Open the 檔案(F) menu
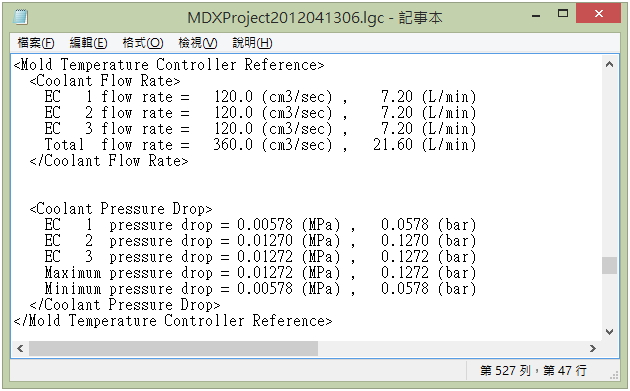Image resolution: width=630 pixels, height=391 pixels. [36, 43]
